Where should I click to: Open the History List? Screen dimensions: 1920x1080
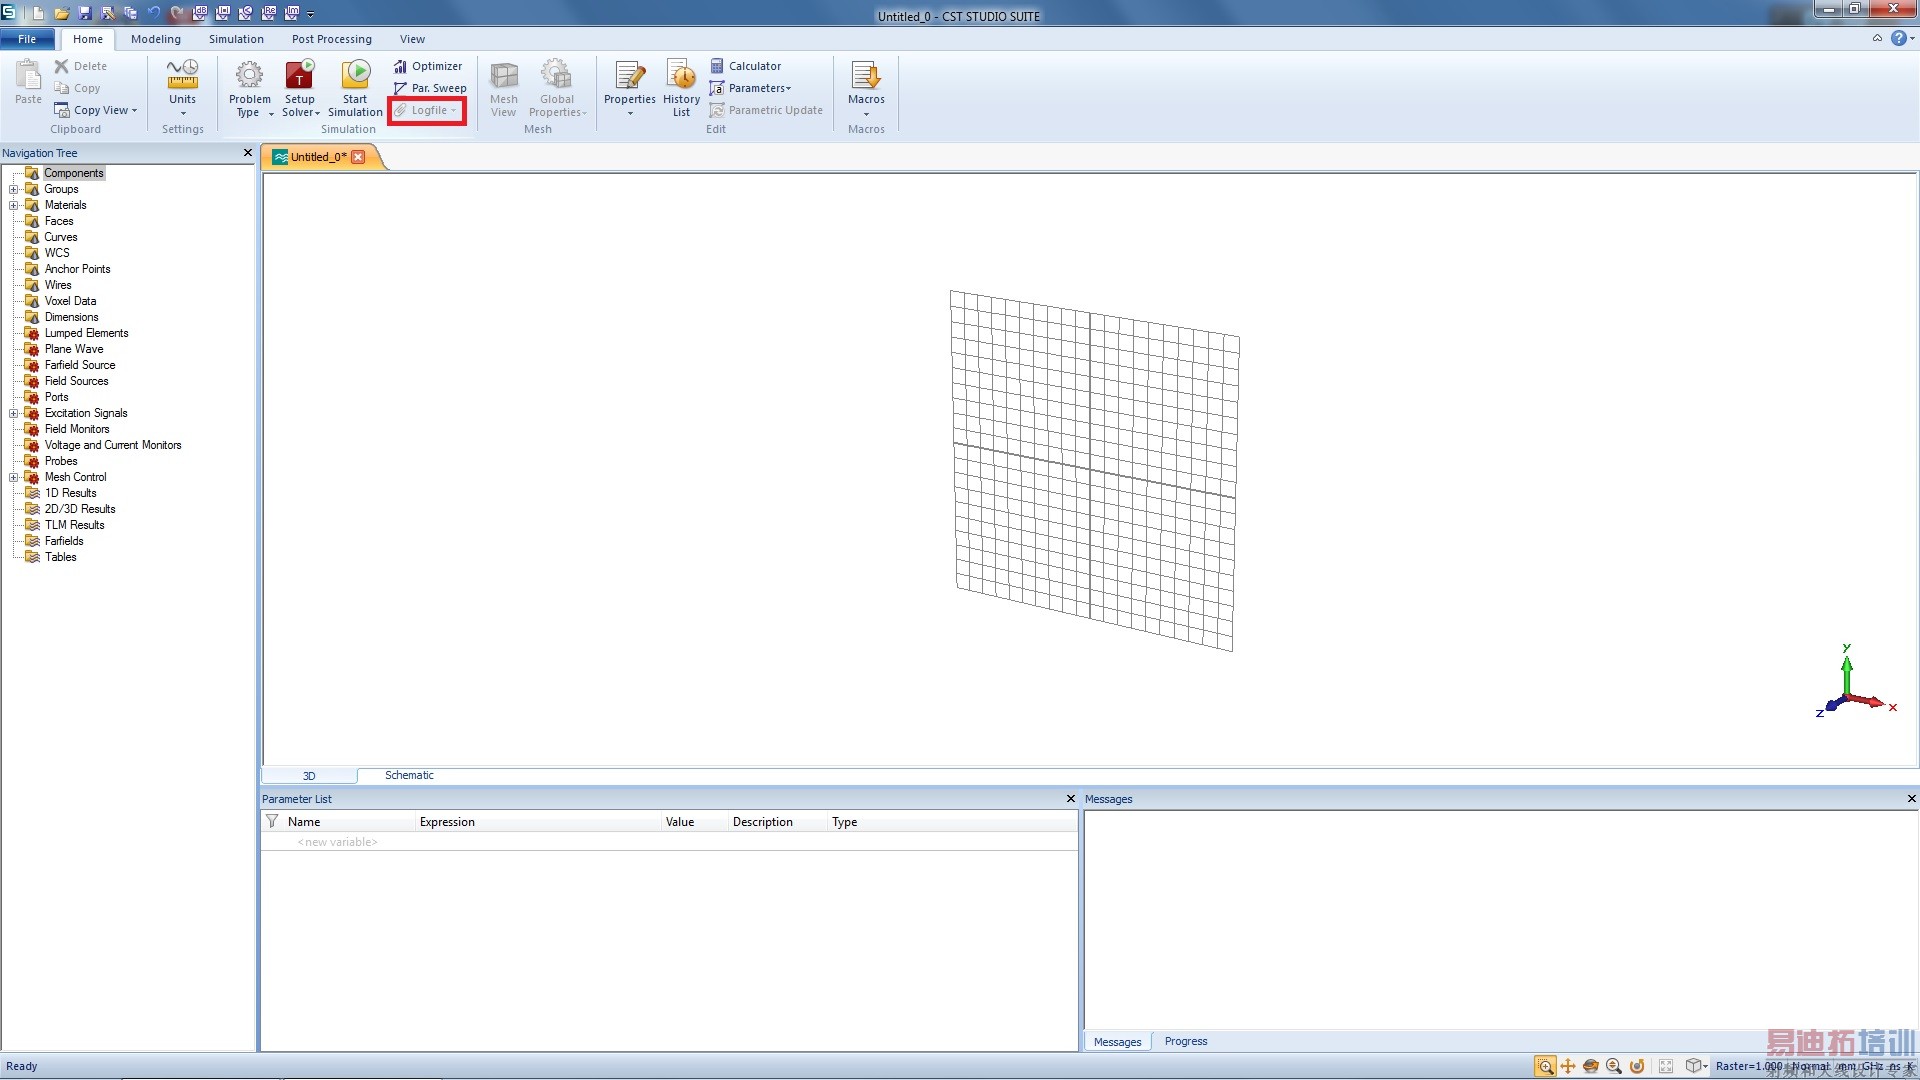tap(681, 76)
